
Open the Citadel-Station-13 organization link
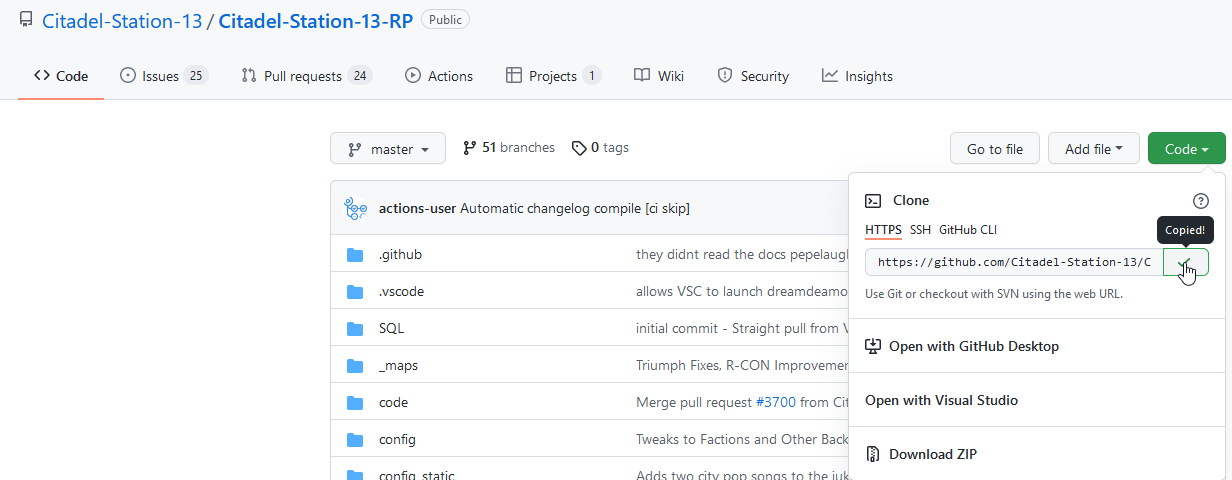click(x=121, y=20)
